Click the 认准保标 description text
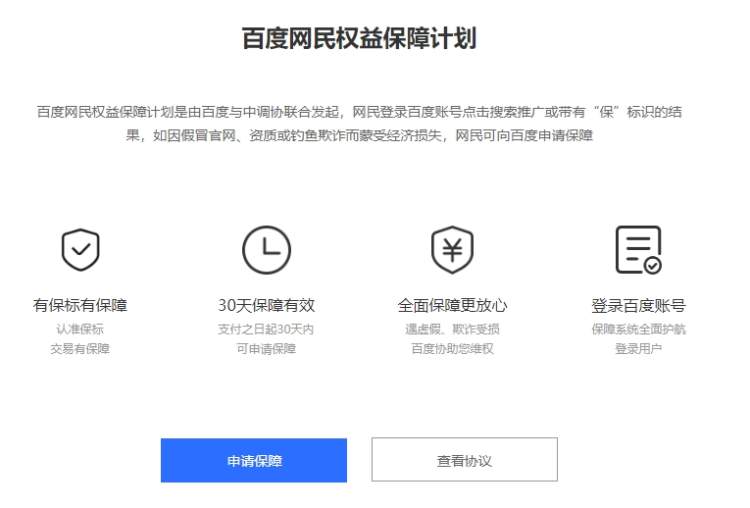Viewport: 750px width, 508px height. pos(80,329)
